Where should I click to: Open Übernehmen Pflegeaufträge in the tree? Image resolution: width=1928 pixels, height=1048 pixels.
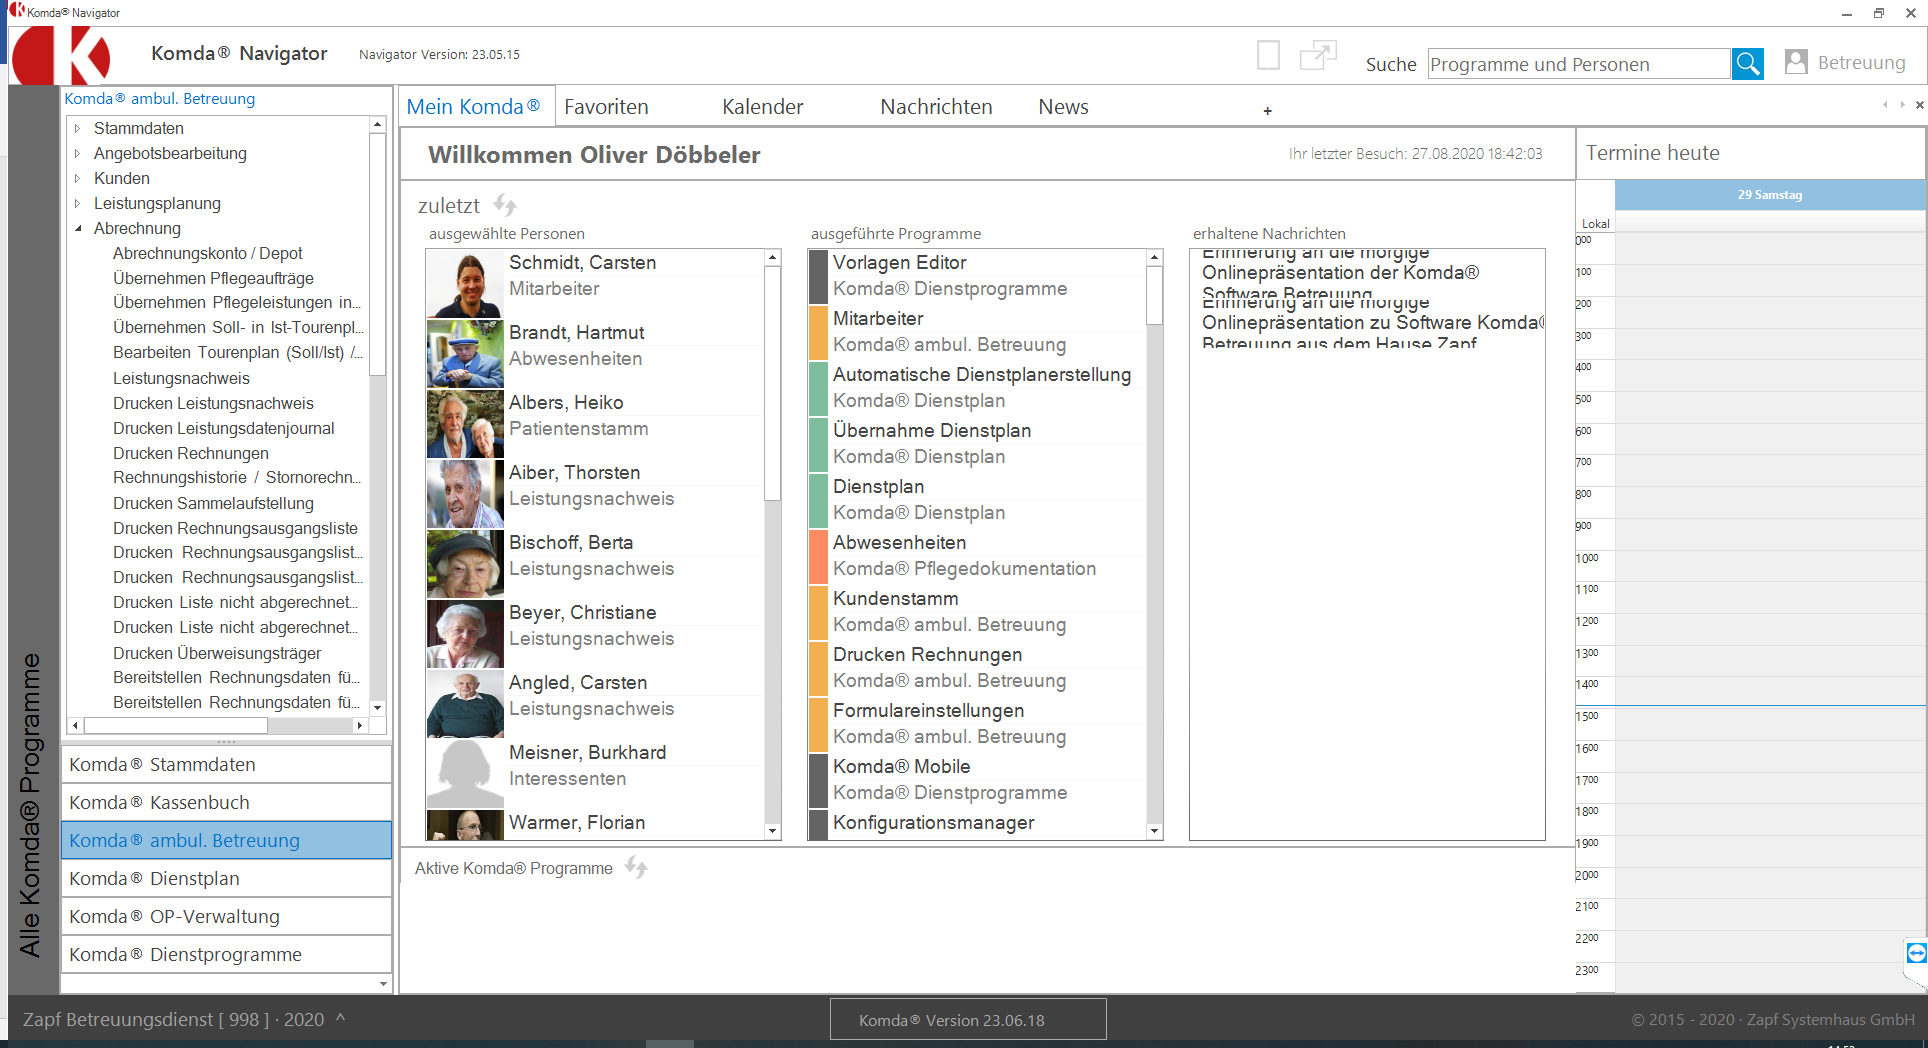(x=213, y=278)
